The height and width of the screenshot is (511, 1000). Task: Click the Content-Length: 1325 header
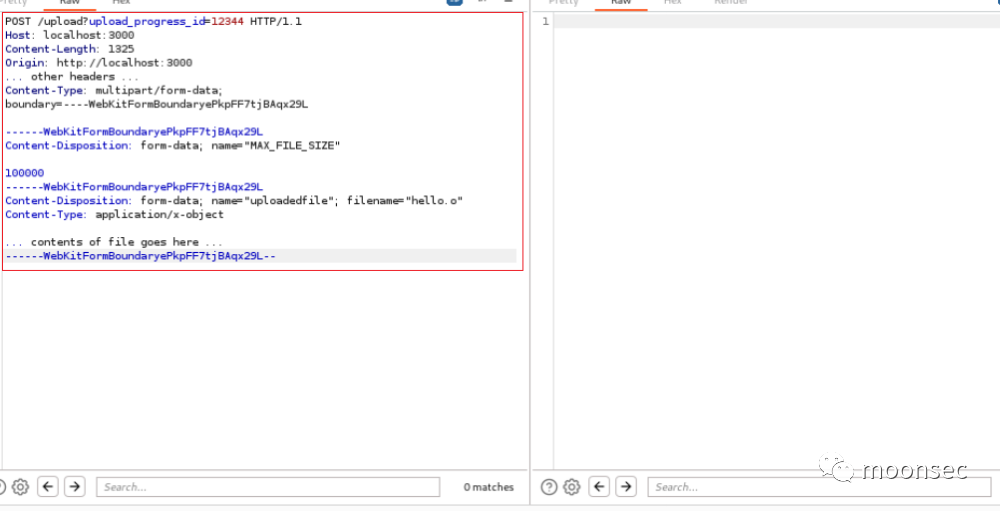point(70,49)
